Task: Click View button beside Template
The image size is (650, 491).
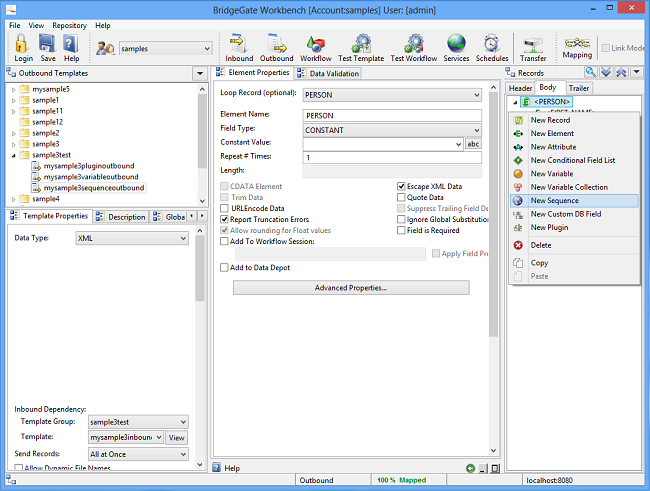Action: pyautogui.click(x=177, y=438)
